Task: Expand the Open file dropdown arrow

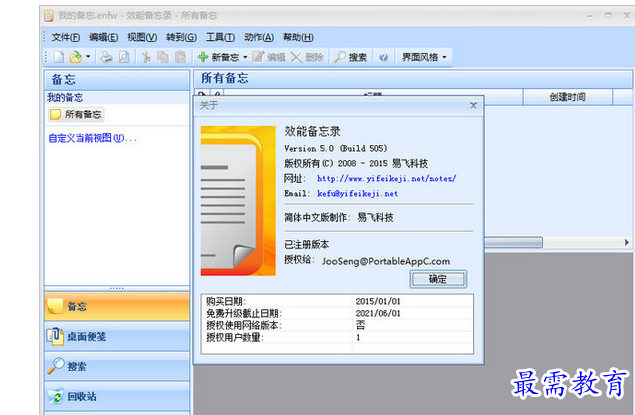Action: coord(88,57)
